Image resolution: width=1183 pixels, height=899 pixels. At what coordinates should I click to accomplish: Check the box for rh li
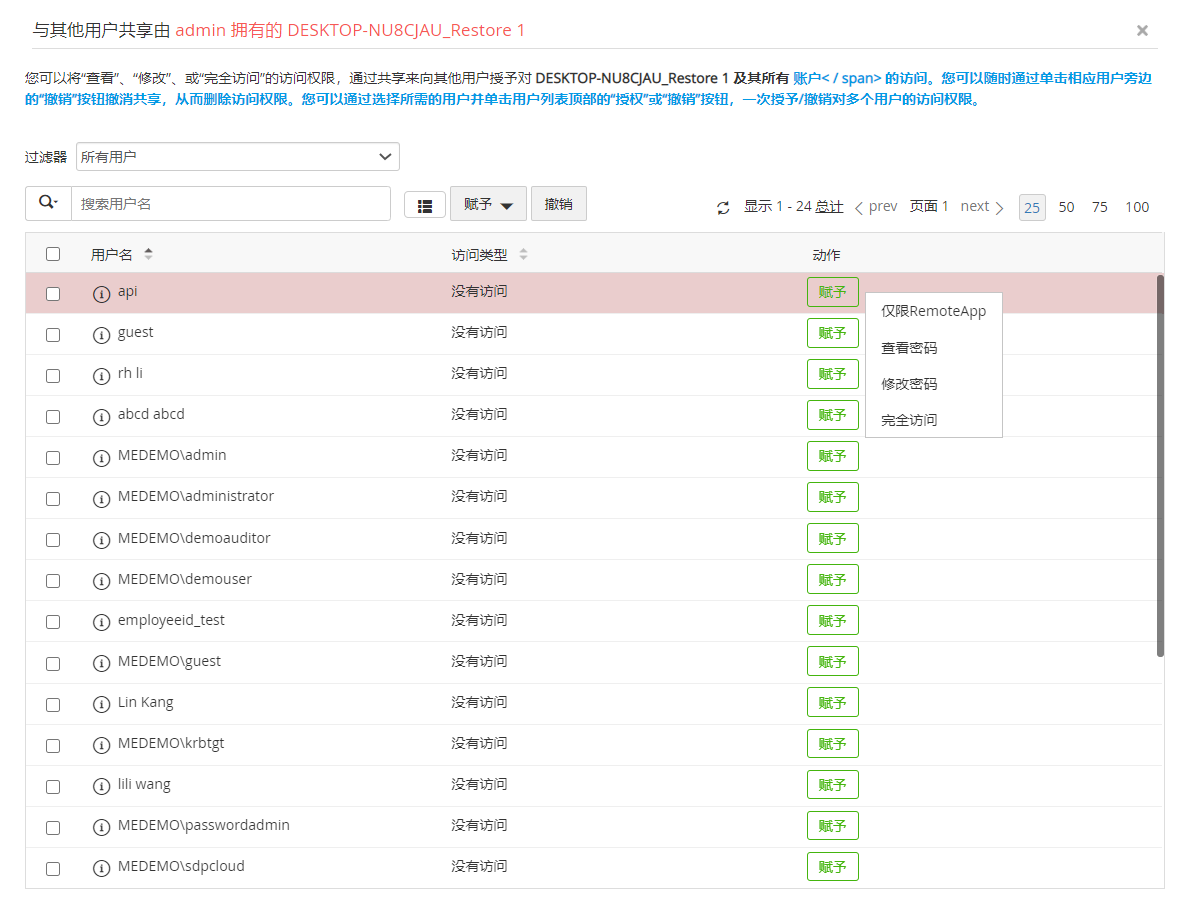(x=53, y=376)
